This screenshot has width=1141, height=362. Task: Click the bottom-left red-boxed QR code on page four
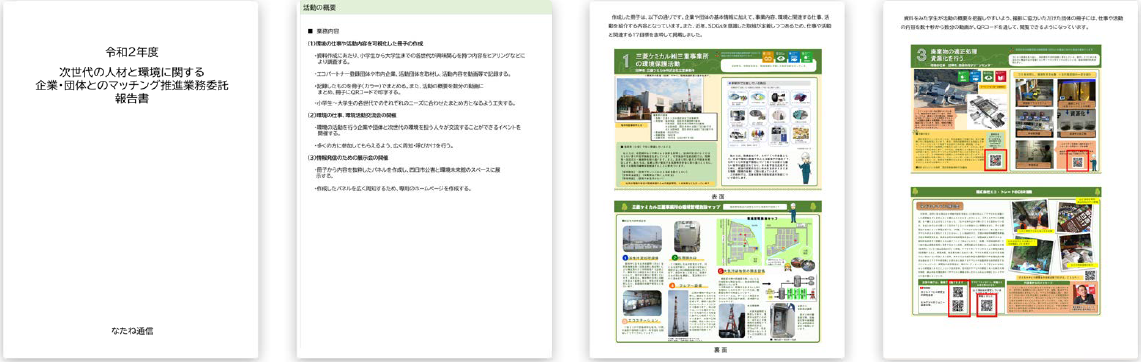(958, 298)
